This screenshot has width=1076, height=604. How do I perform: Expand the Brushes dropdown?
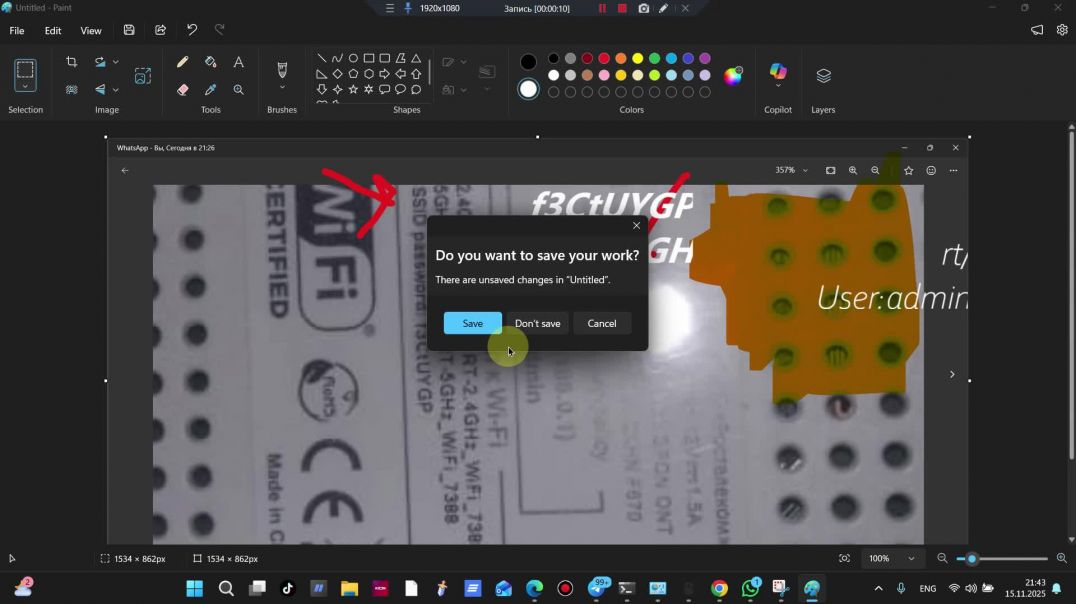[282, 88]
